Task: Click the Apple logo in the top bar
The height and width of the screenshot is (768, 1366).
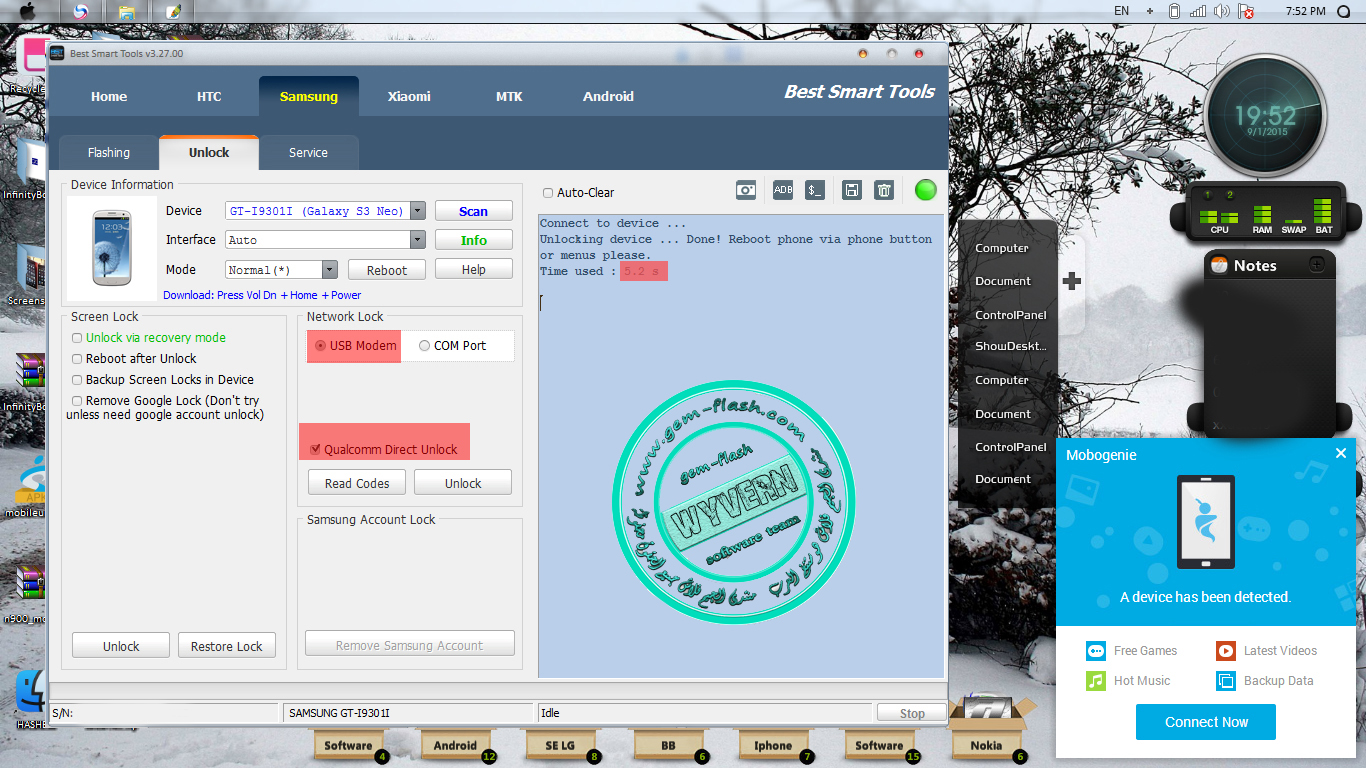Action: coord(27,11)
